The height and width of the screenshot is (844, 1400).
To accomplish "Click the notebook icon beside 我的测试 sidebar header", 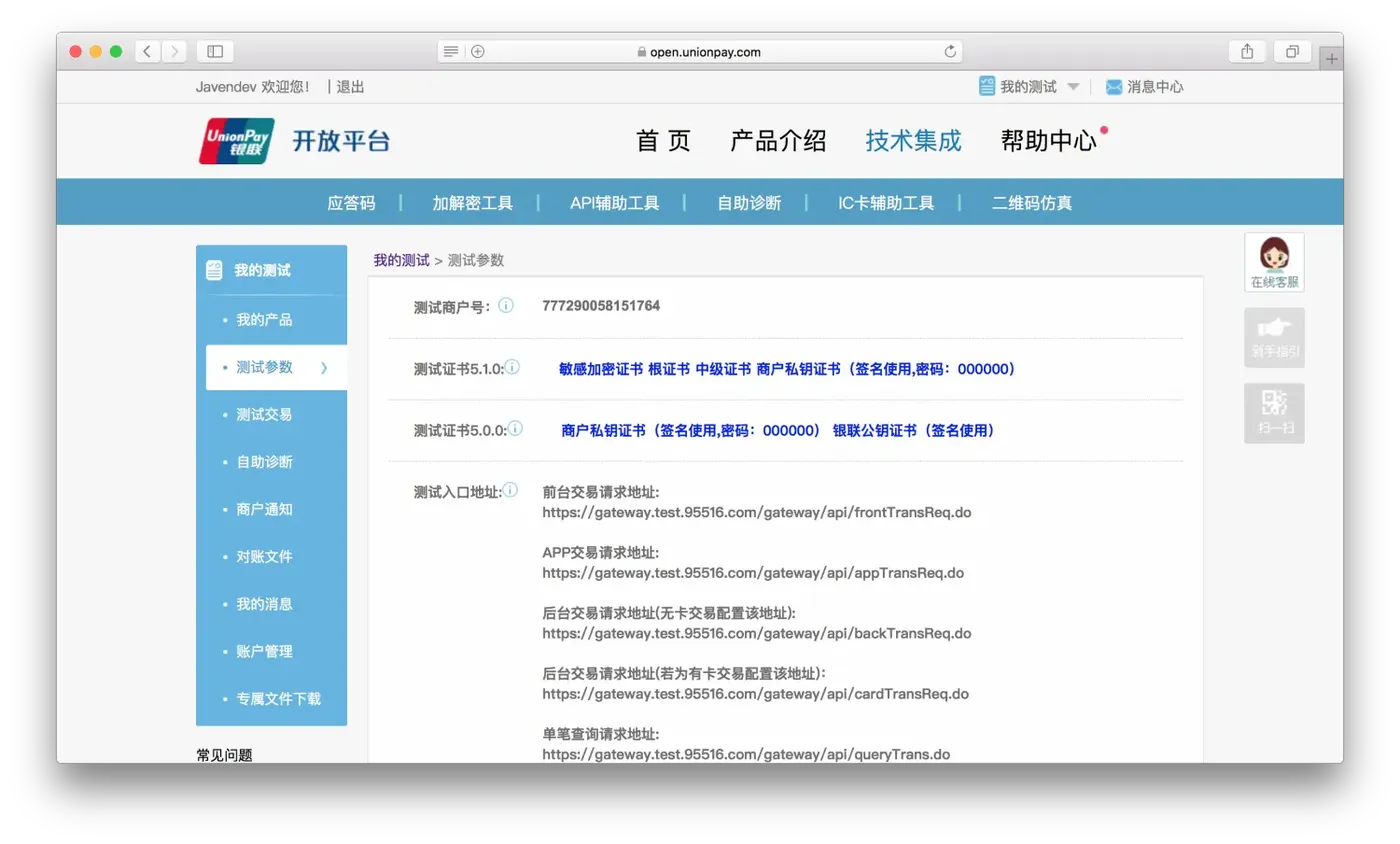I will click(x=212, y=268).
